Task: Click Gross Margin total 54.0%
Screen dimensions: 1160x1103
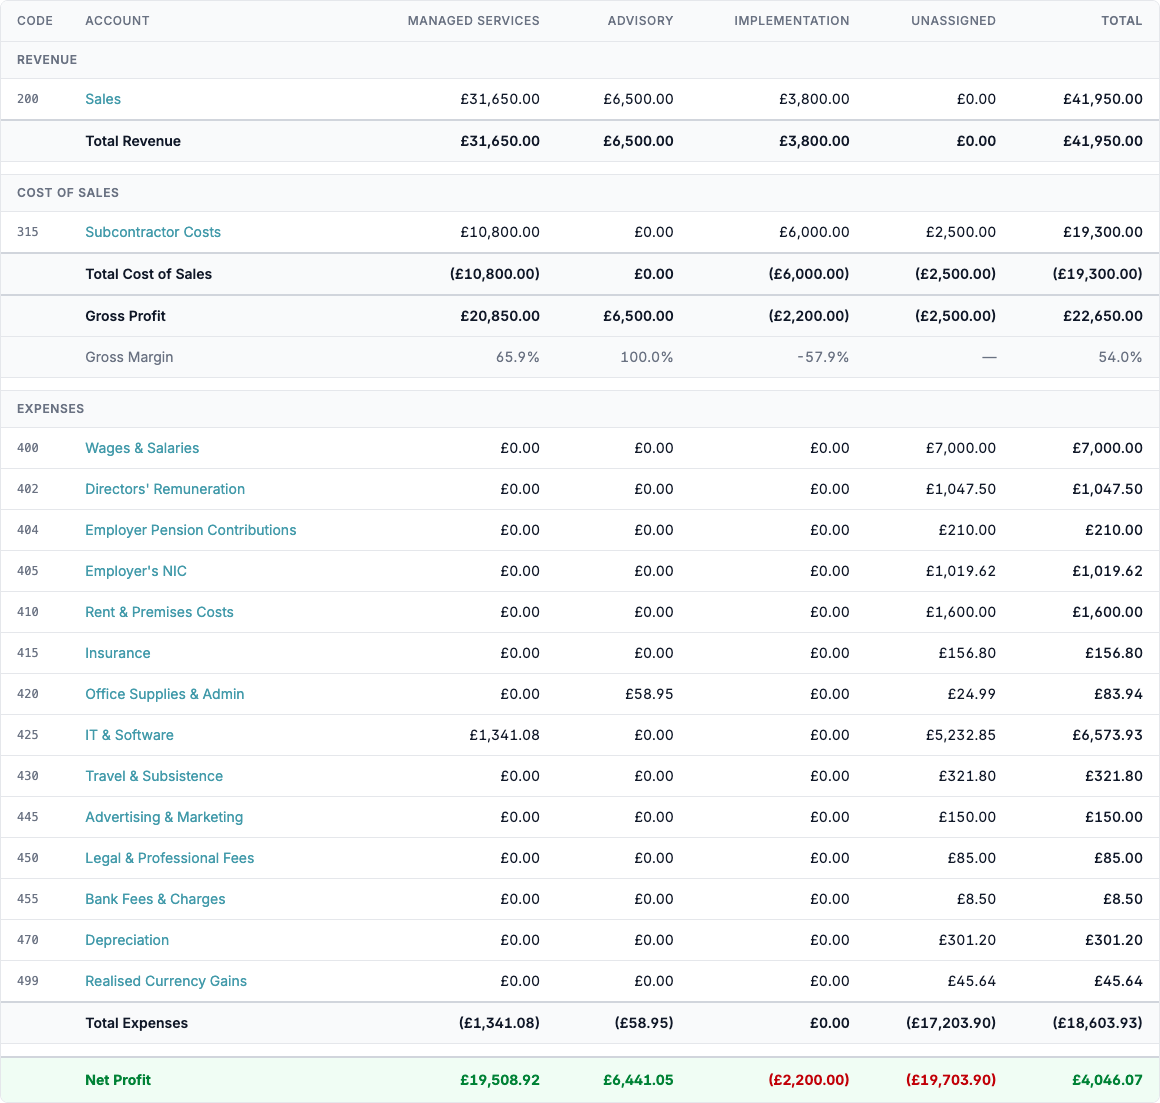Action: (x=1120, y=357)
